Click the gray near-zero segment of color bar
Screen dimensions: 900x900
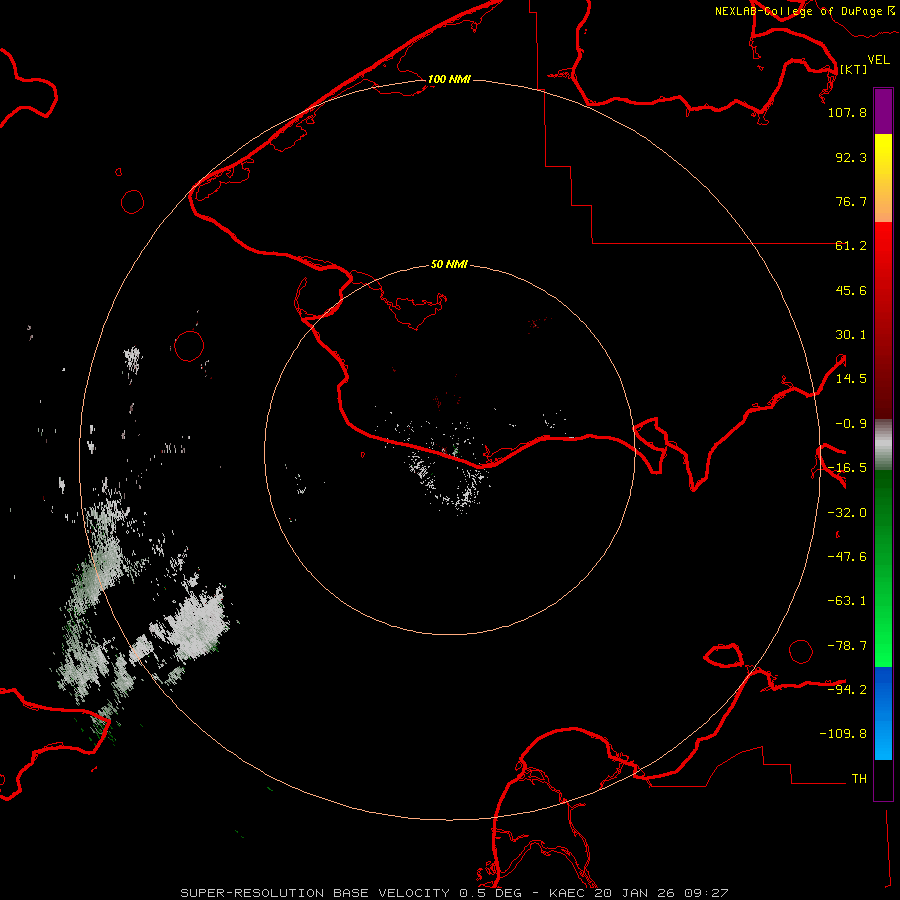(x=883, y=445)
